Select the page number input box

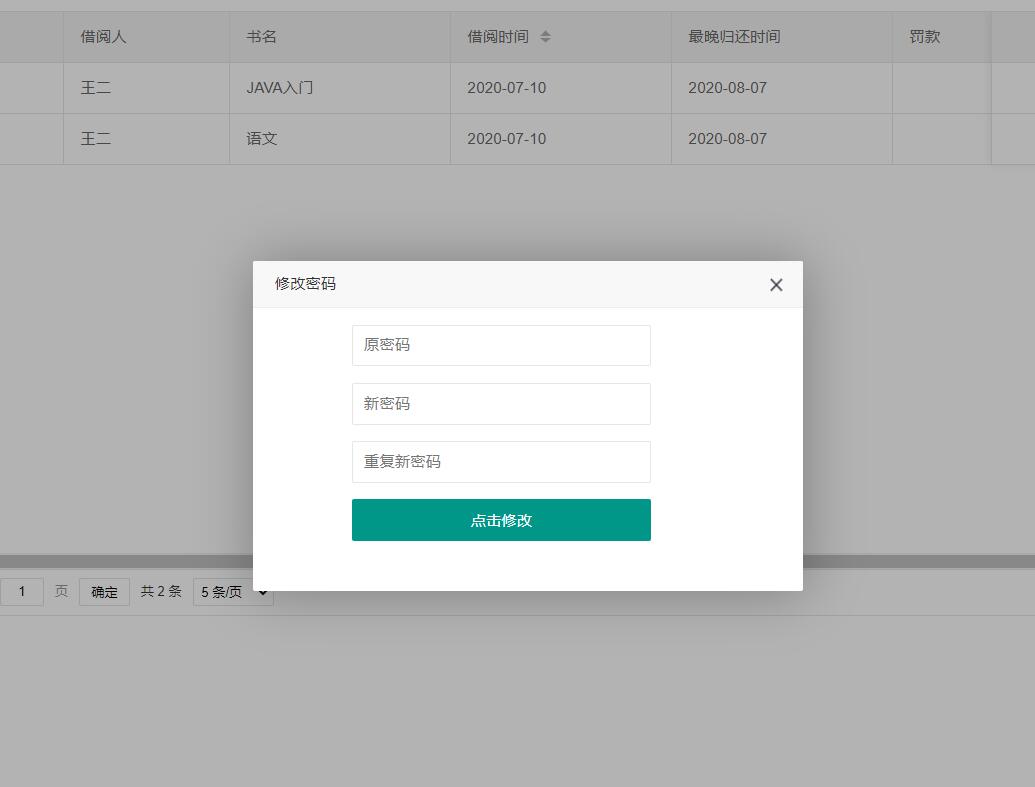(22, 591)
